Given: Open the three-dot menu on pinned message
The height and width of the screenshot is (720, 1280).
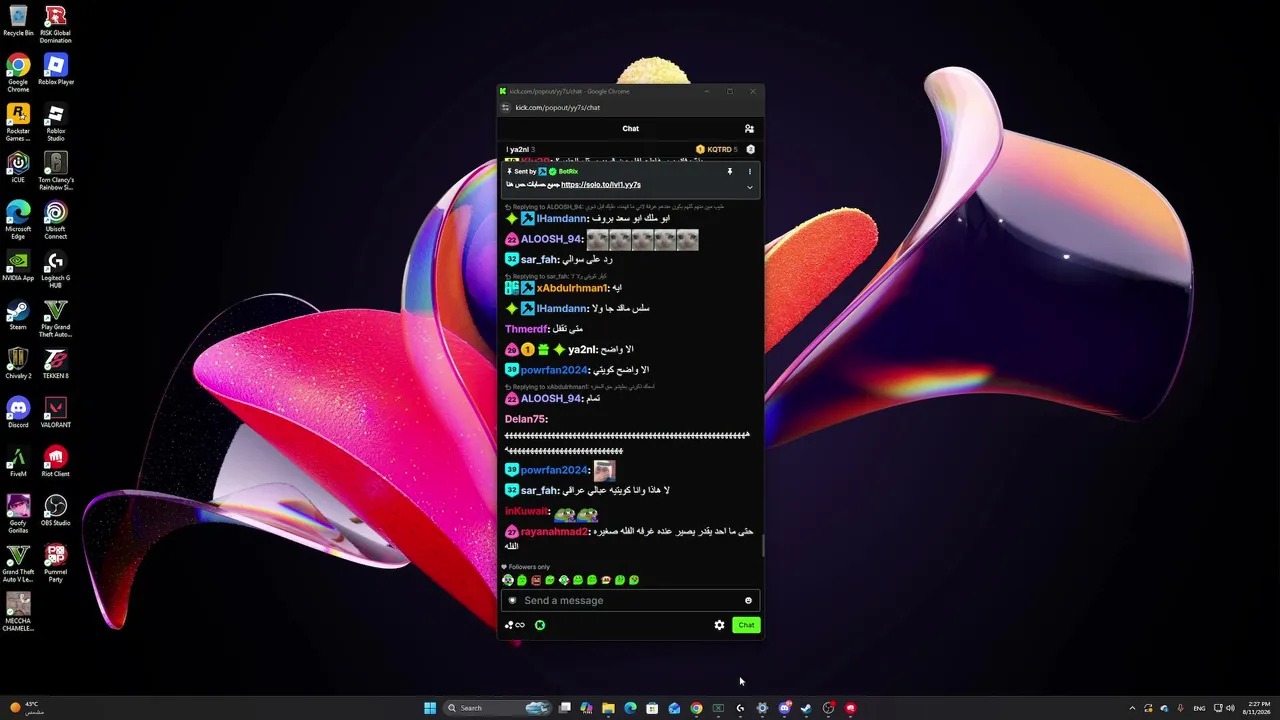Looking at the screenshot, I should (x=749, y=171).
